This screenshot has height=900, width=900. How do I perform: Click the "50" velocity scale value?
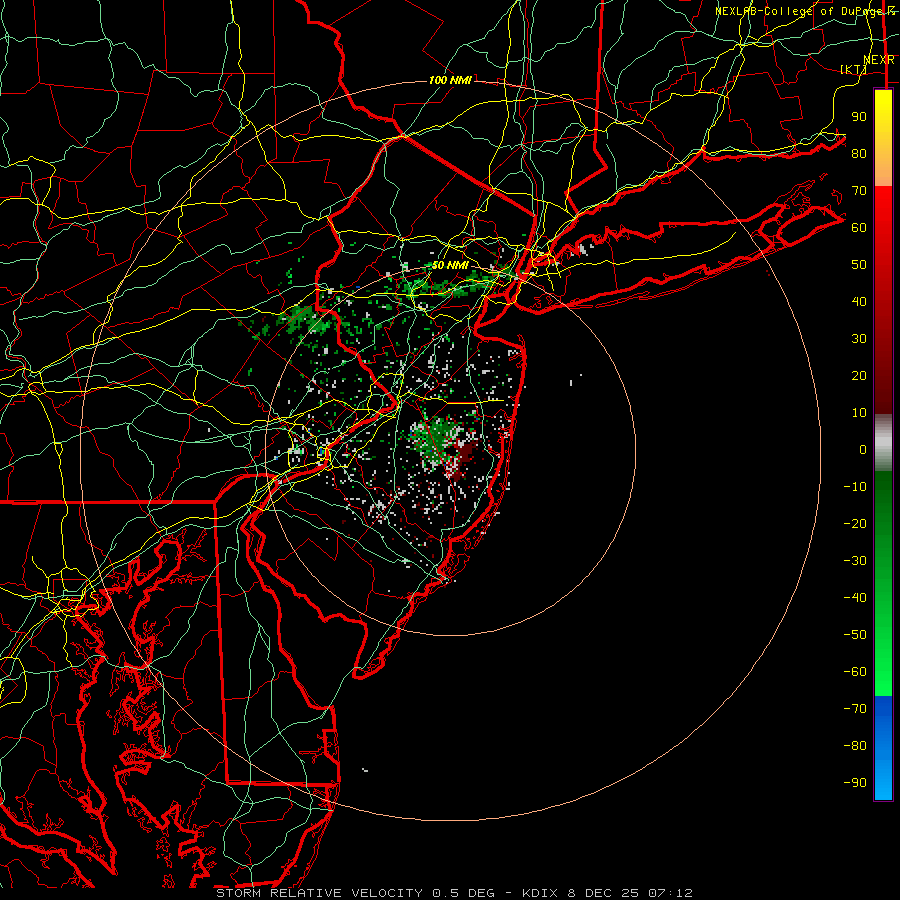point(859,265)
